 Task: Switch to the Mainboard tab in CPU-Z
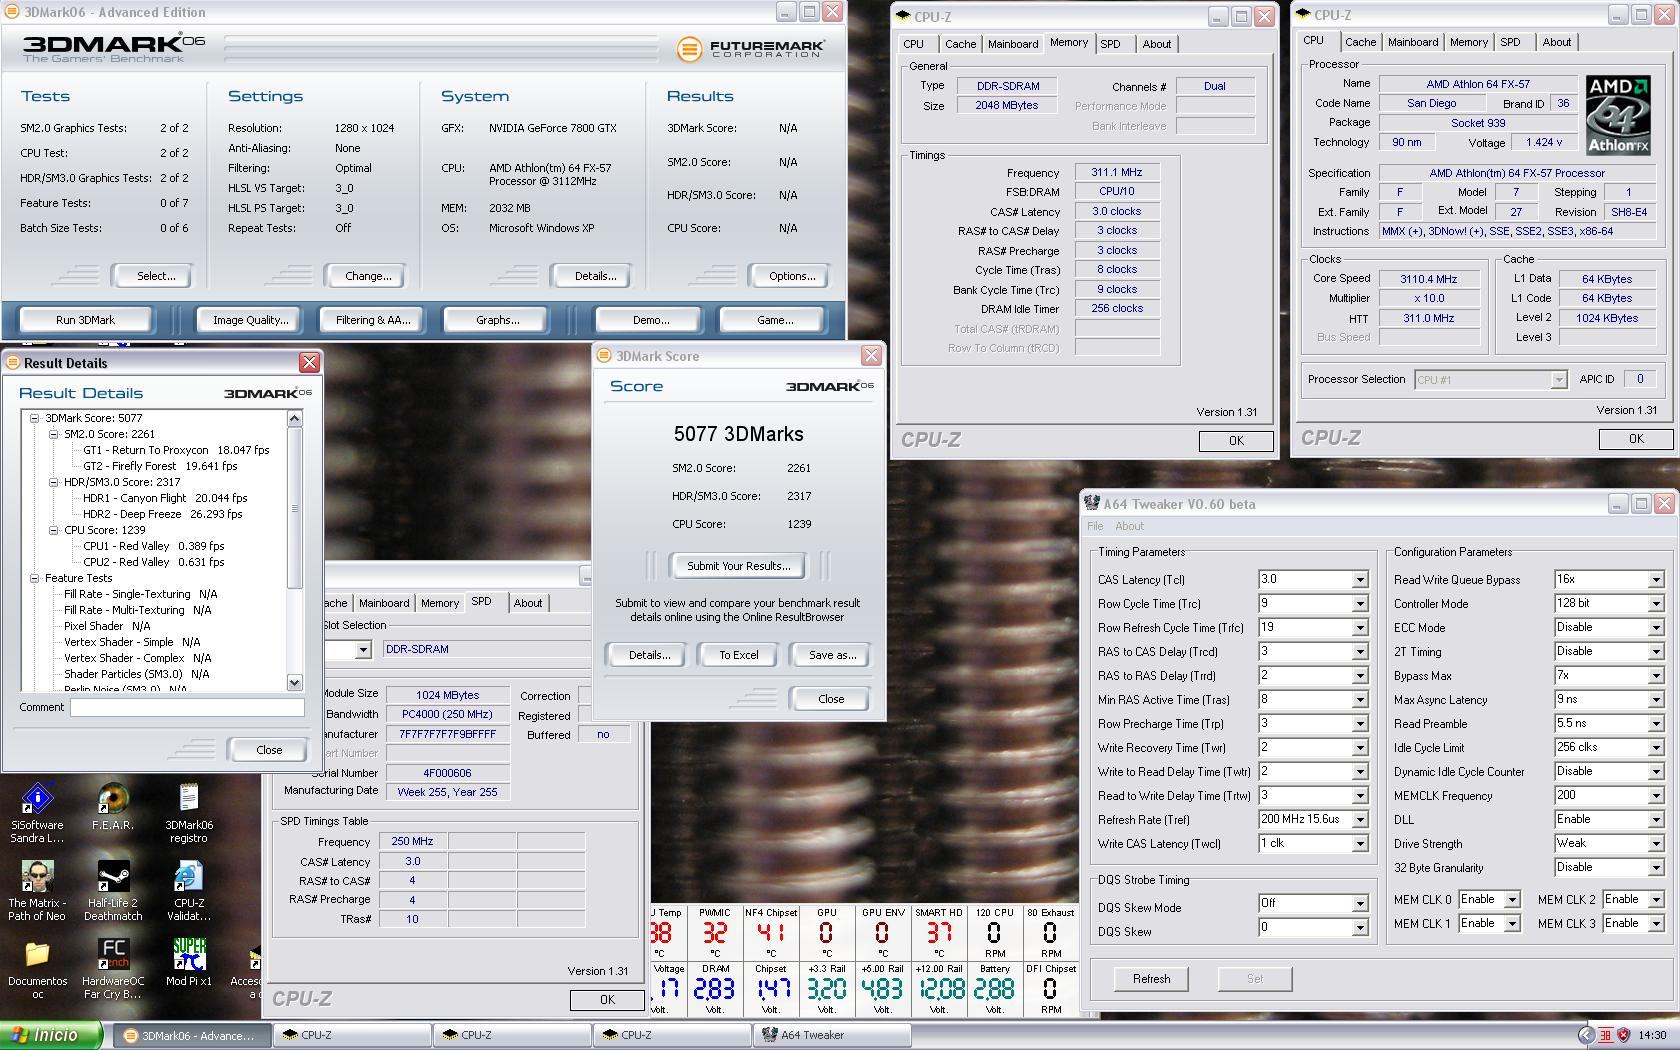point(1012,44)
